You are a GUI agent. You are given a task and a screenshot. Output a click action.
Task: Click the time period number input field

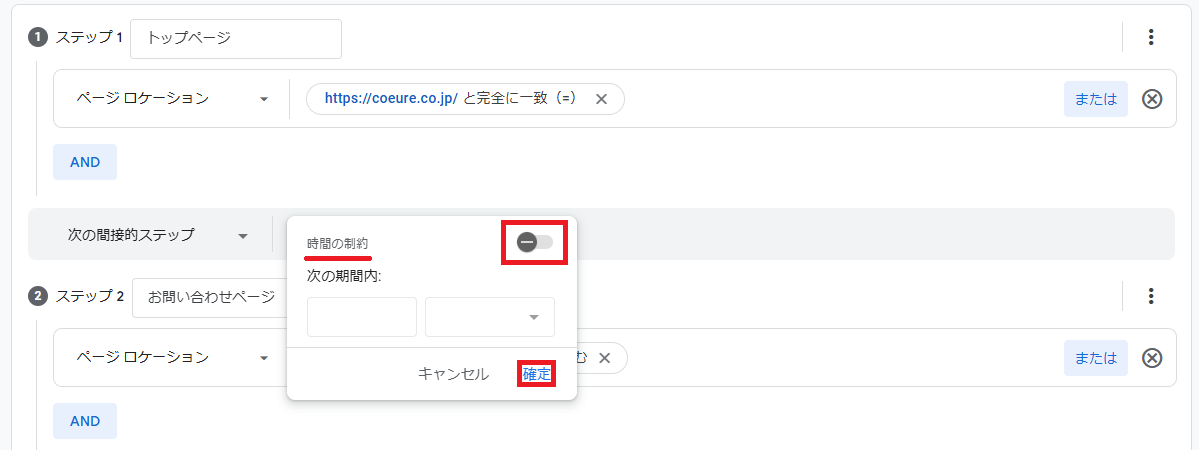pos(361,317)
